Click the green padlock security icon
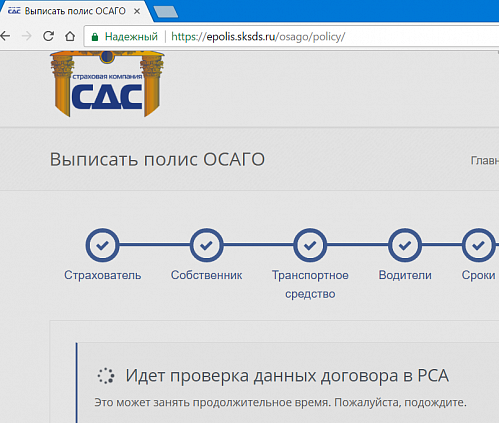Image resolution: width=499 pixels, height=423 pixels. 95,37
